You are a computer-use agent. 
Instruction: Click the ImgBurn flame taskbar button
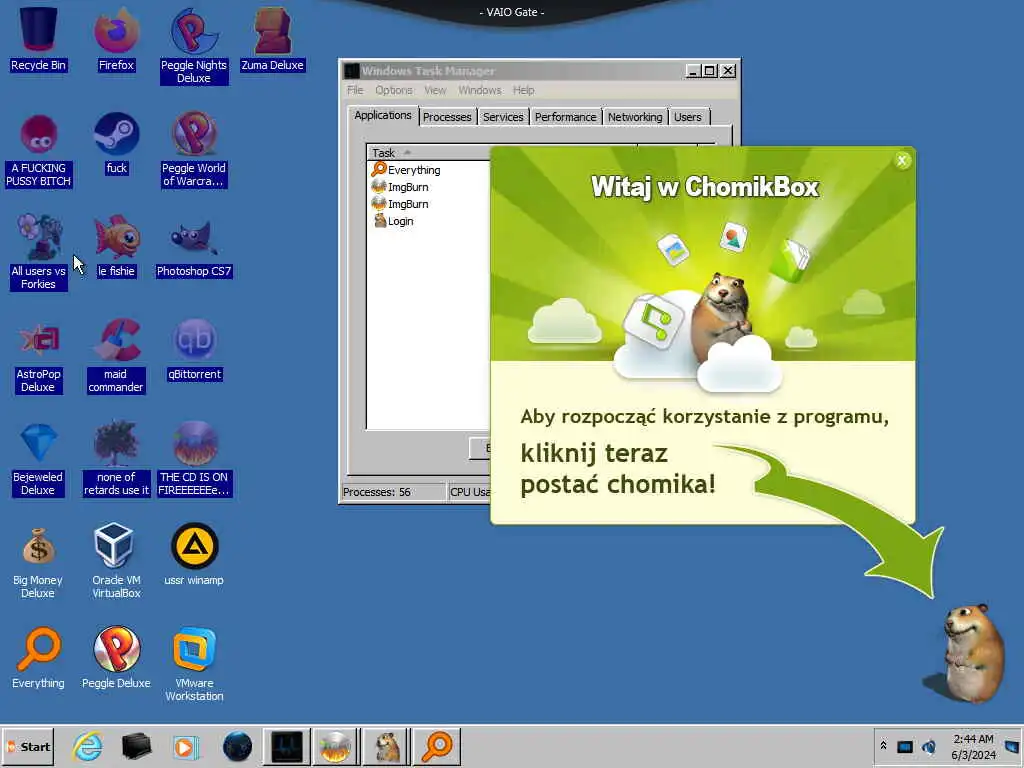click(336, 746)
